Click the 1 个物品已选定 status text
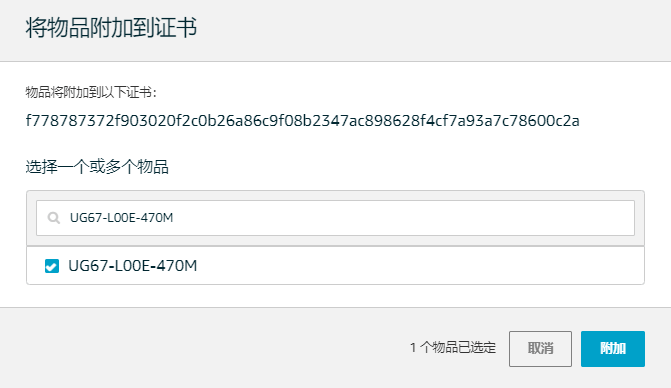The height and width of the screenshot is (388, 671). pos(453,347)
